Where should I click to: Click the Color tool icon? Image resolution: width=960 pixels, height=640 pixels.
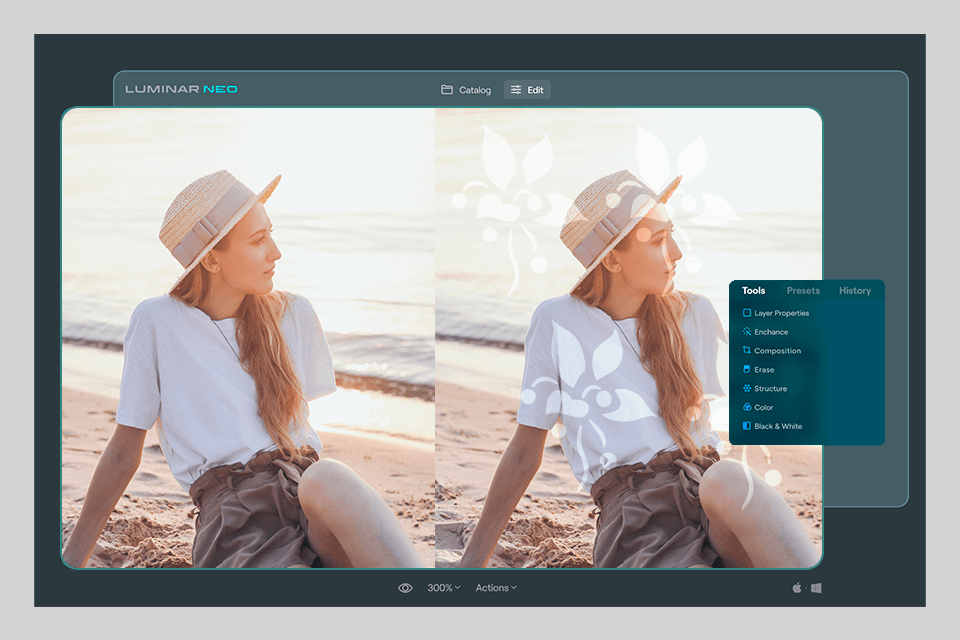point(747,407)
